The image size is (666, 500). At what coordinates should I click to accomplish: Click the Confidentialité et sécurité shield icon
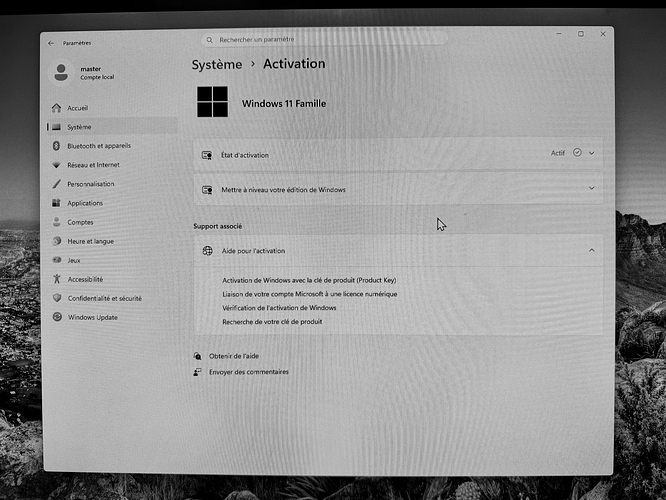[x=57, y=298]
